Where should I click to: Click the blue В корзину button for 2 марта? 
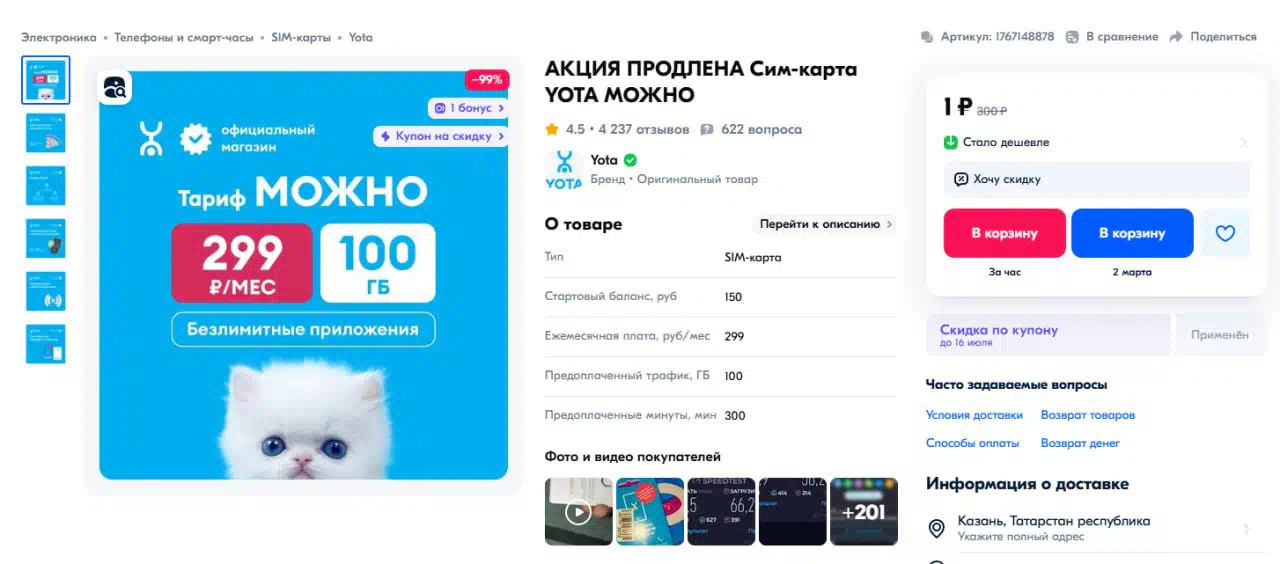tap(1132, 233)
